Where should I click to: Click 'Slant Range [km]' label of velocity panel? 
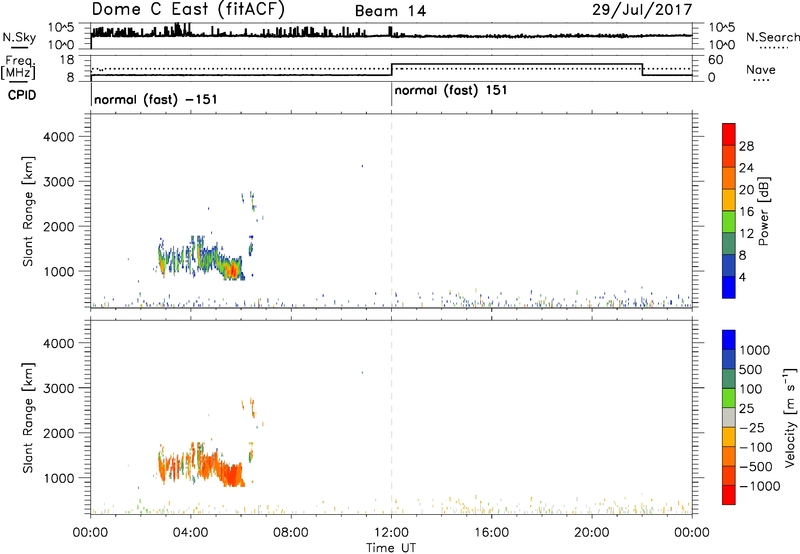[x=28, y=418]
